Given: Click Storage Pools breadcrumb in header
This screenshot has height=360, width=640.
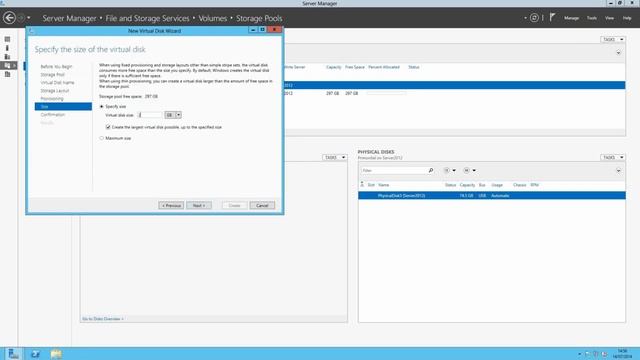Looking at the screenshot, I should tap(259, 18).
